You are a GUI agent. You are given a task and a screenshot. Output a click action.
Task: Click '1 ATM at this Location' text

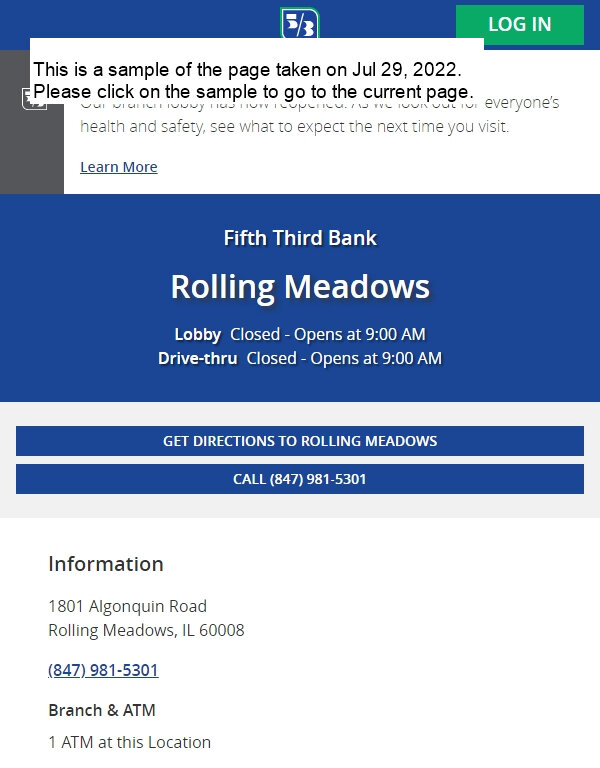(x=129, y=743)
